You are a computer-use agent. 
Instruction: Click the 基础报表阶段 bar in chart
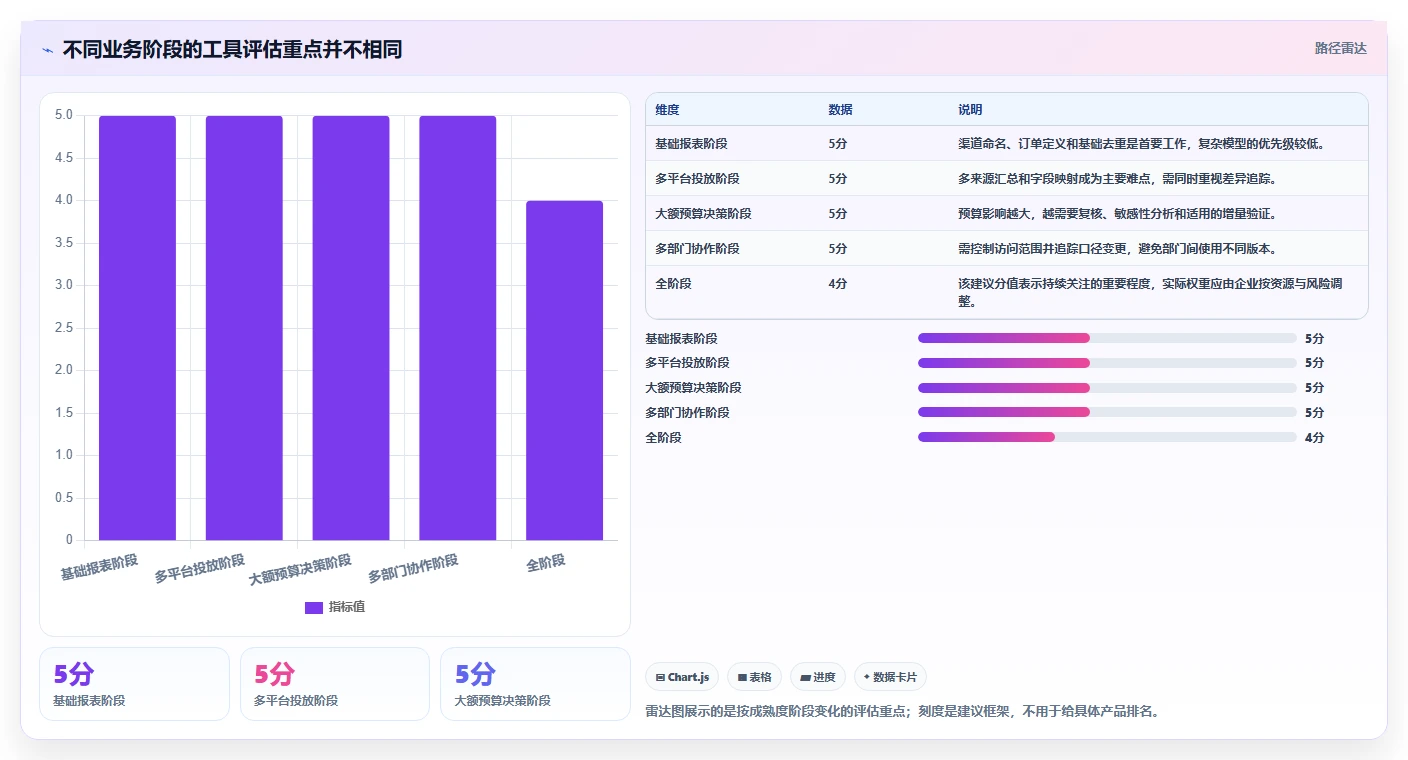click(x=137, y=328)
